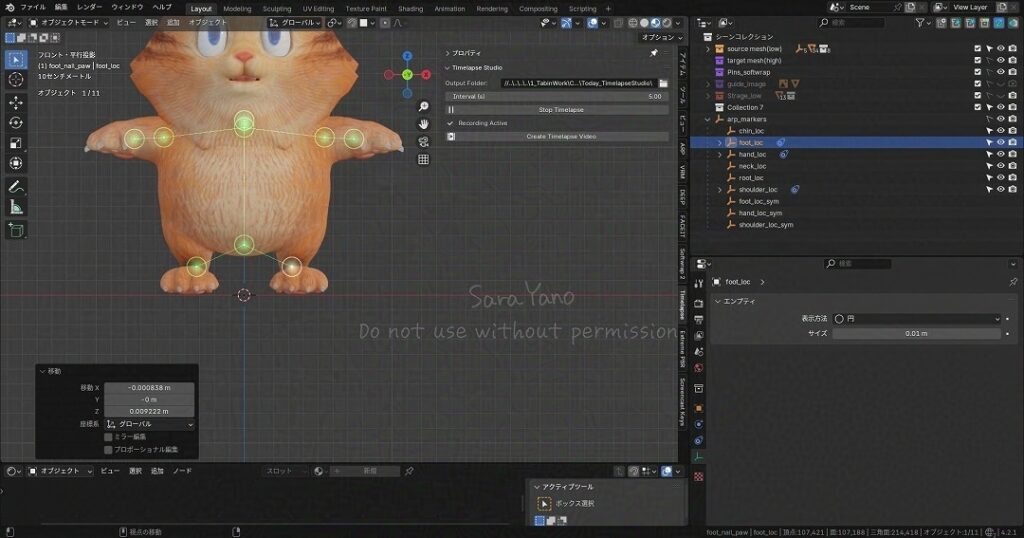1024x538 pixels.
Task: Toggle the ミラー編集 checkbox
Action: tap(108, 437)
